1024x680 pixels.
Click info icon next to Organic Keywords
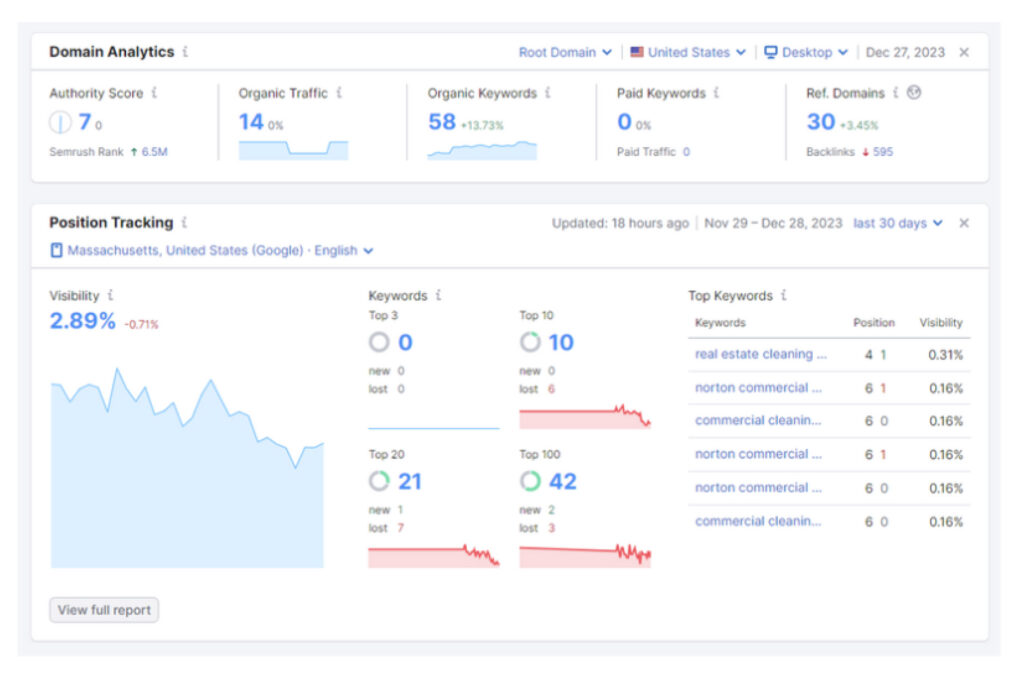point(548,93)
